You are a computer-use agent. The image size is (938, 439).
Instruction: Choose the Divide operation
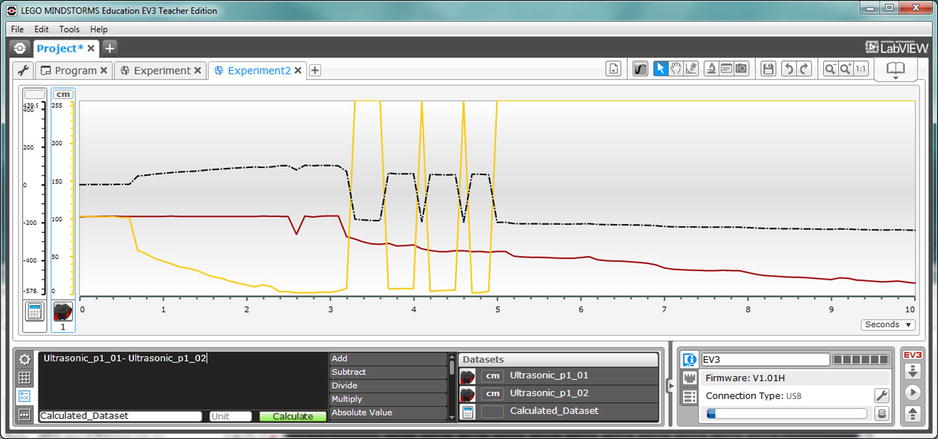[x=388, y=386]
